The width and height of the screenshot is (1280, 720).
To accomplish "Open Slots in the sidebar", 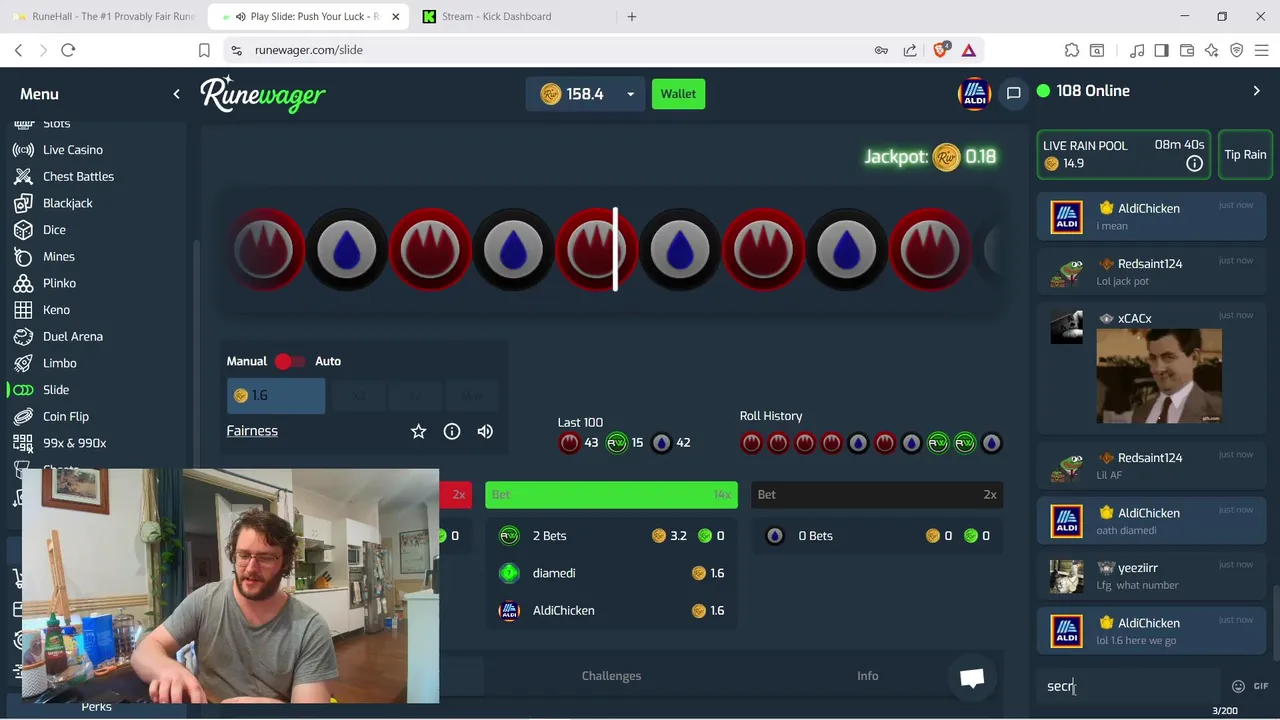I will [56, 124].
